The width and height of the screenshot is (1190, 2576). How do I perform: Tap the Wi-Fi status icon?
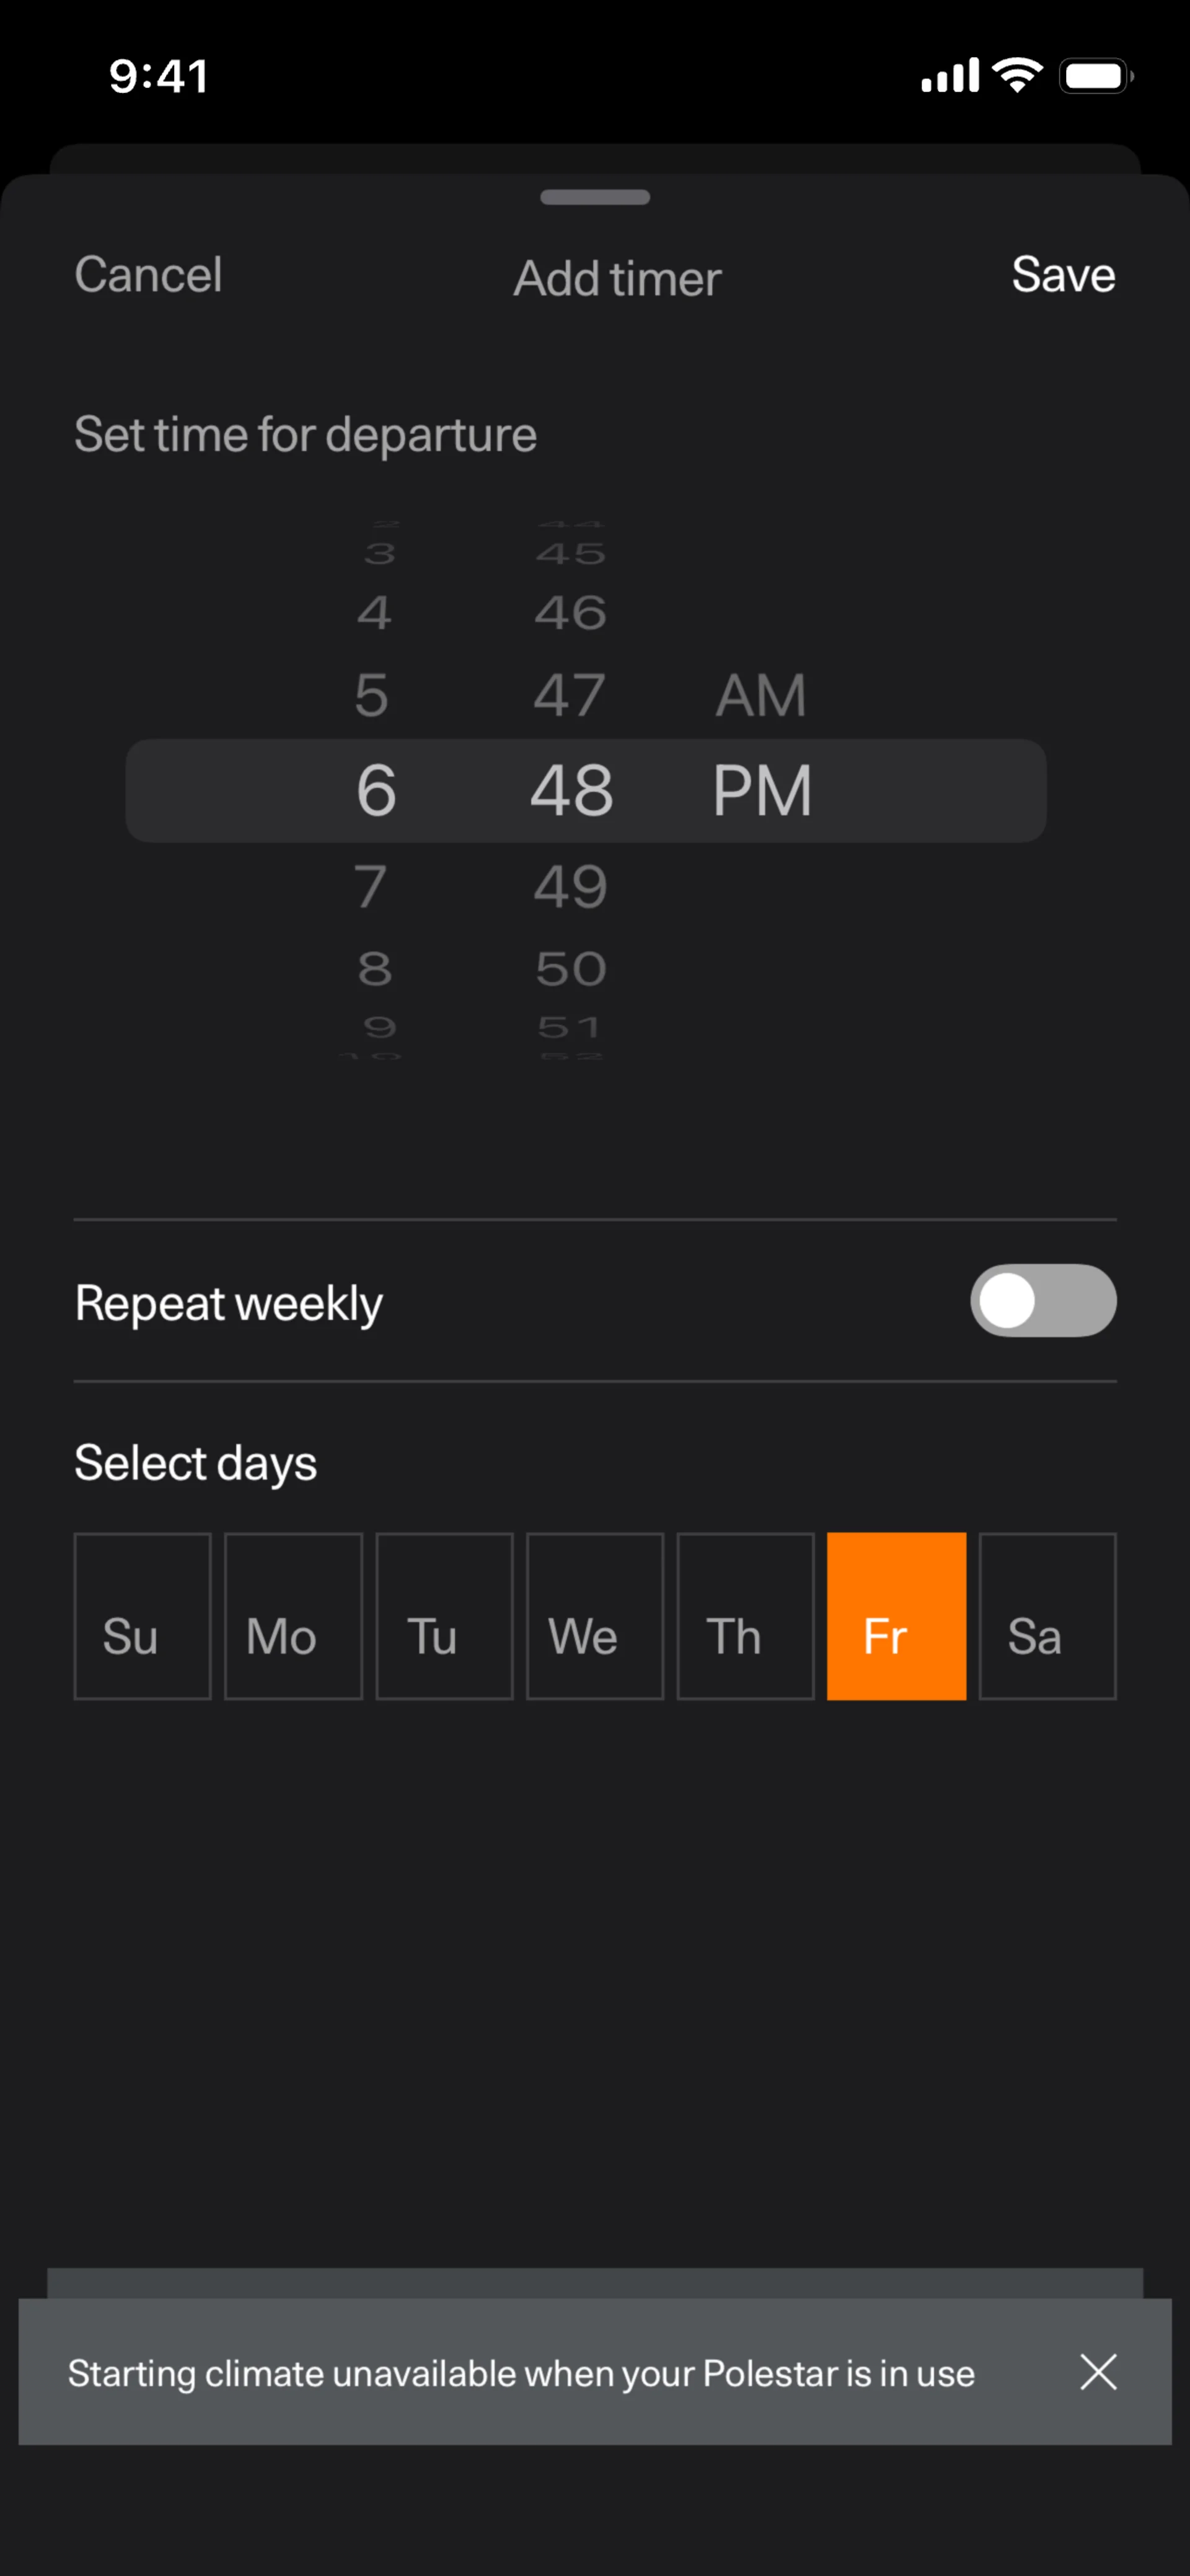click(x=1017, y=75)
